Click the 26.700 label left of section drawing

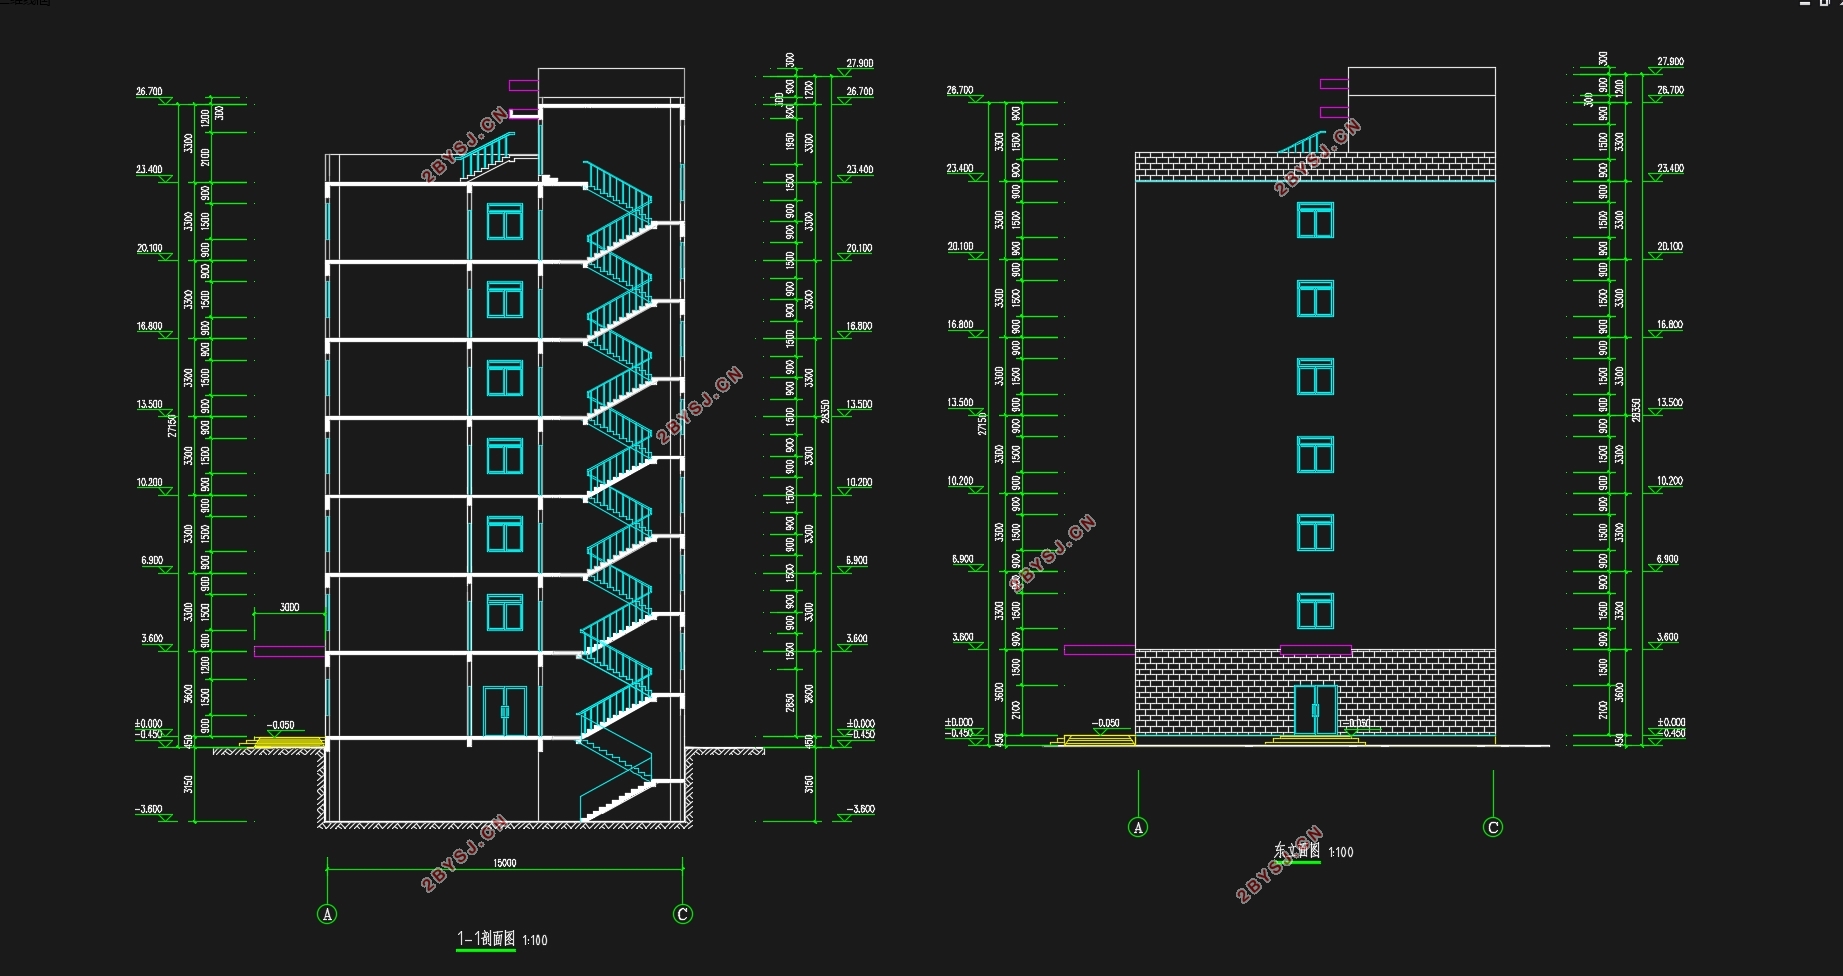click(149, 91)
